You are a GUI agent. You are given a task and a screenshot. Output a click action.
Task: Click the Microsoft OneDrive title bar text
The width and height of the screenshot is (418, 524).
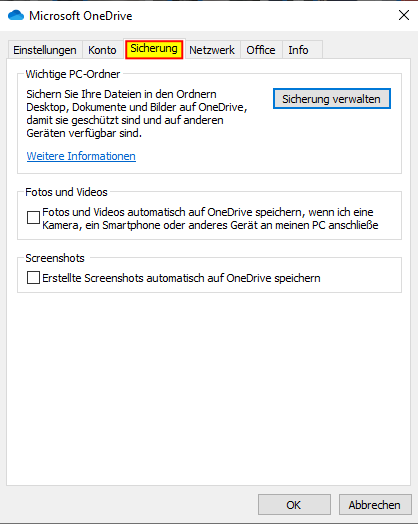[x=81, y=16]
